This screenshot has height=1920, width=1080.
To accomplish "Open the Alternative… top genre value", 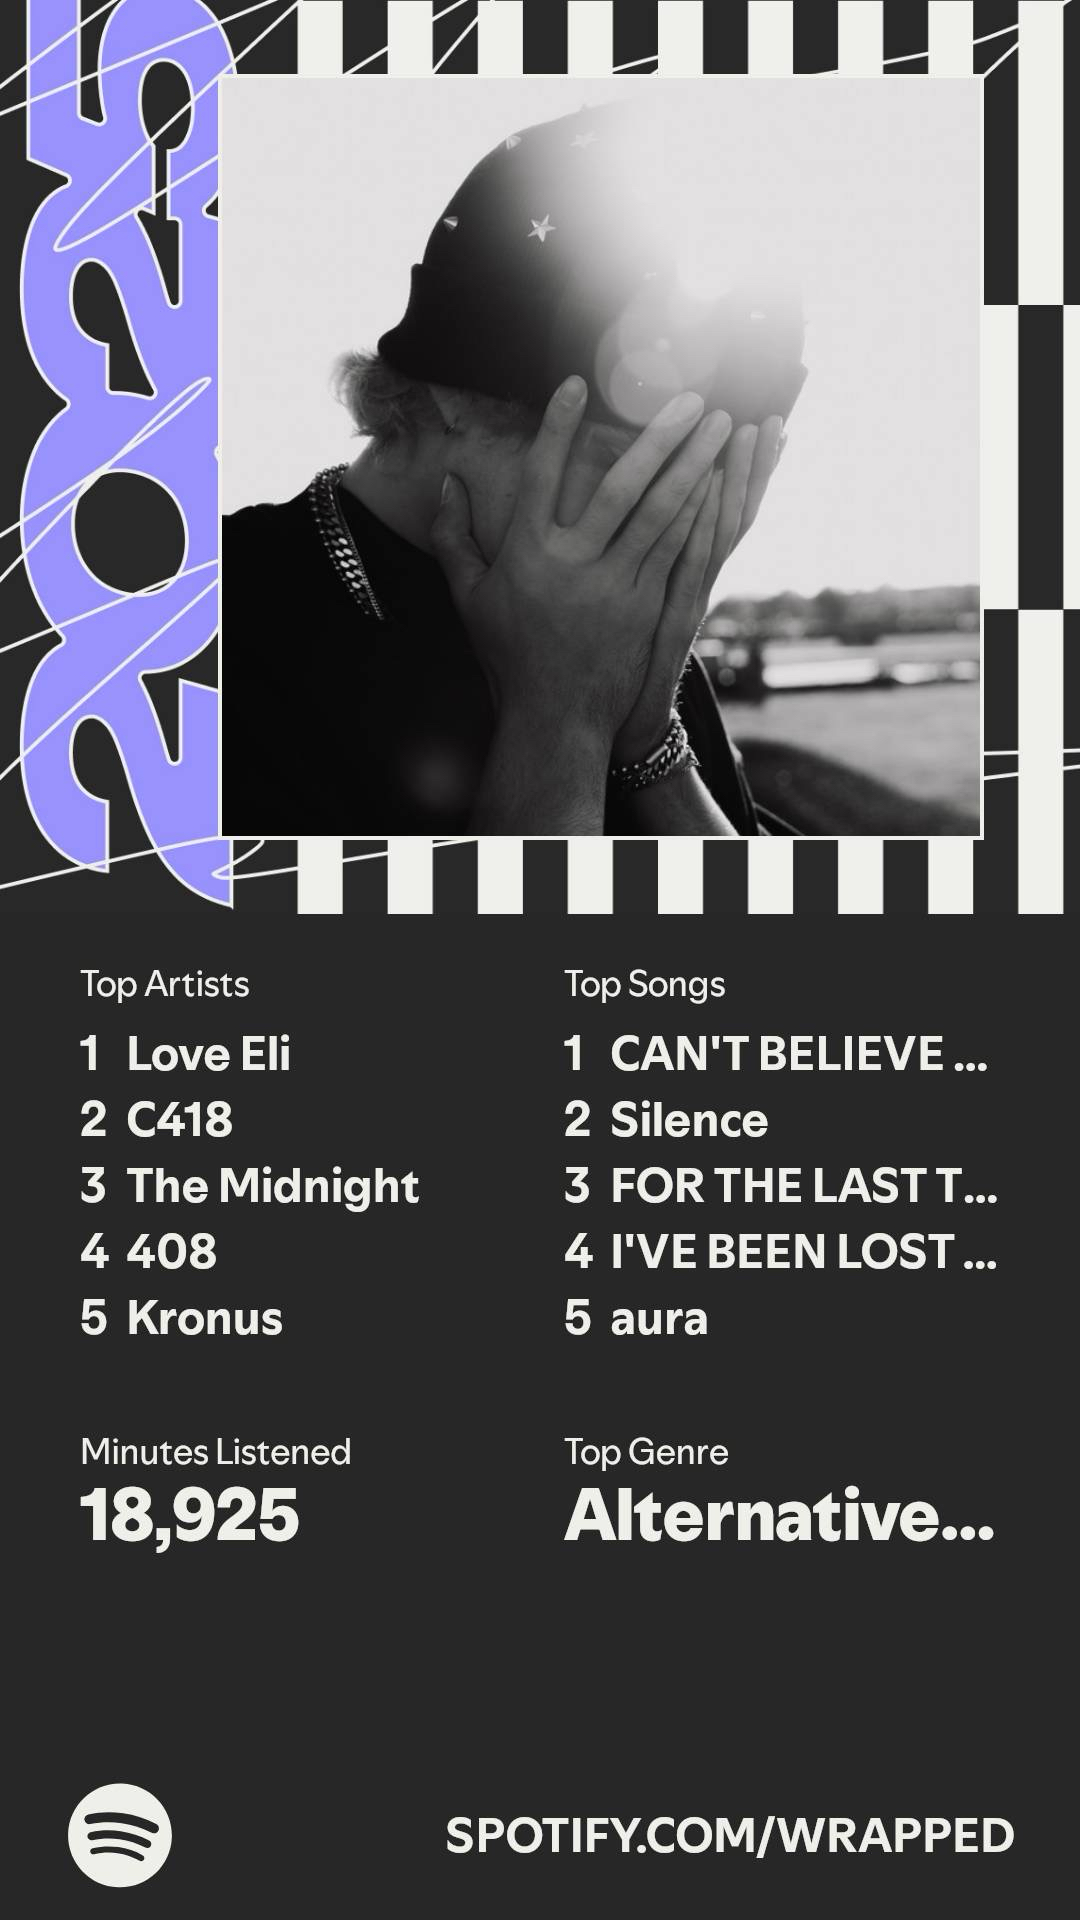I will coord(780,1516).
